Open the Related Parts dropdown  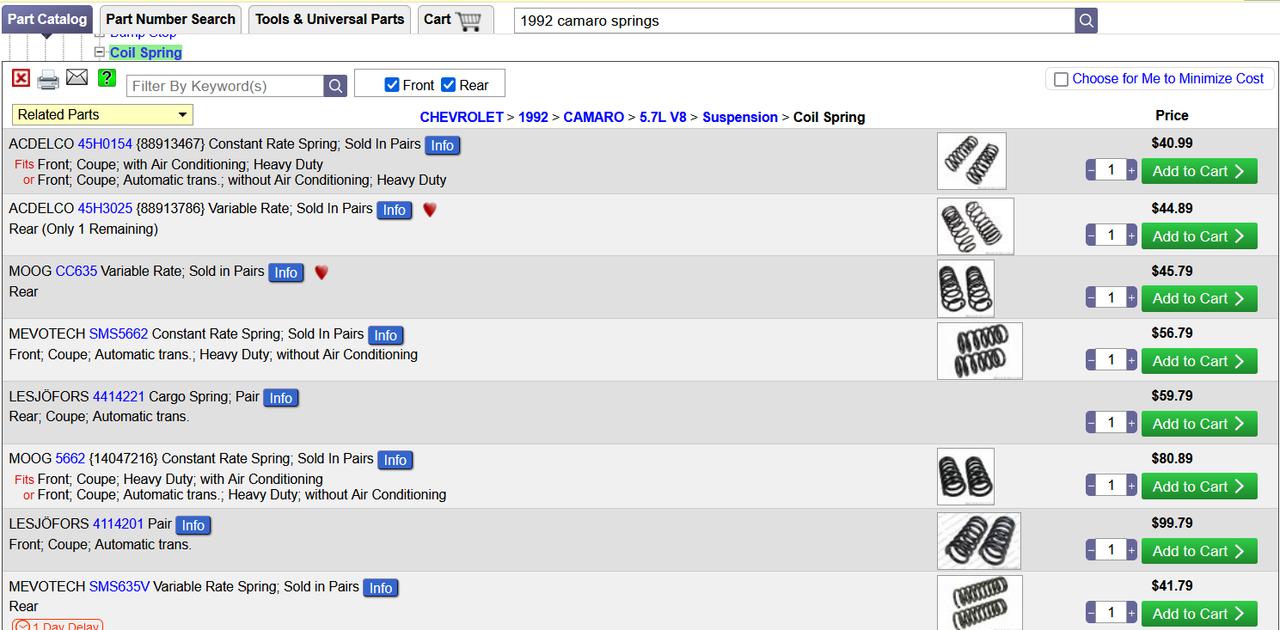(x=102, y=115)
